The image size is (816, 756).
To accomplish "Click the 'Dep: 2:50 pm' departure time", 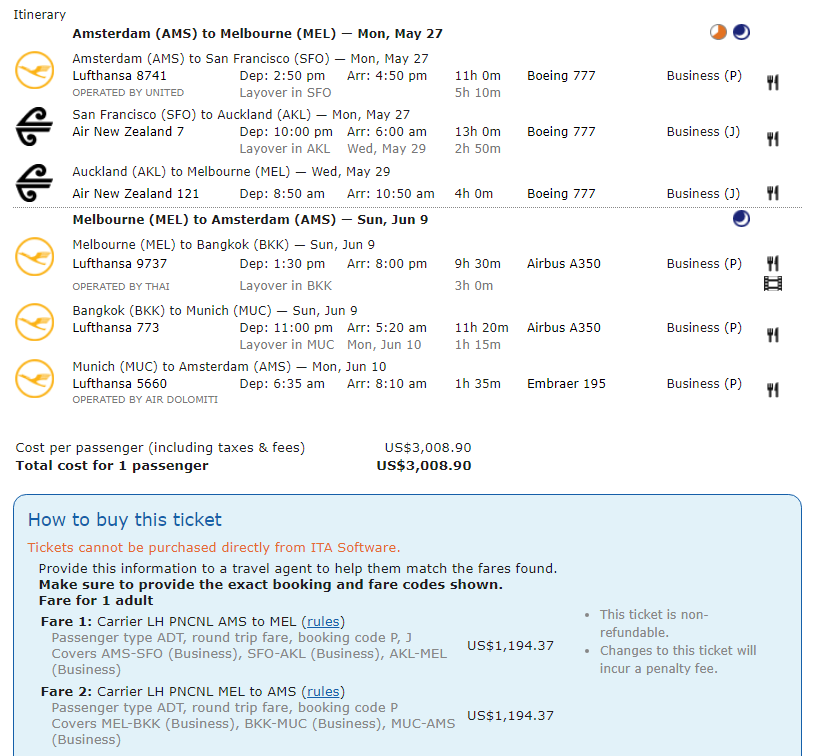I will (x=282, y=76).
